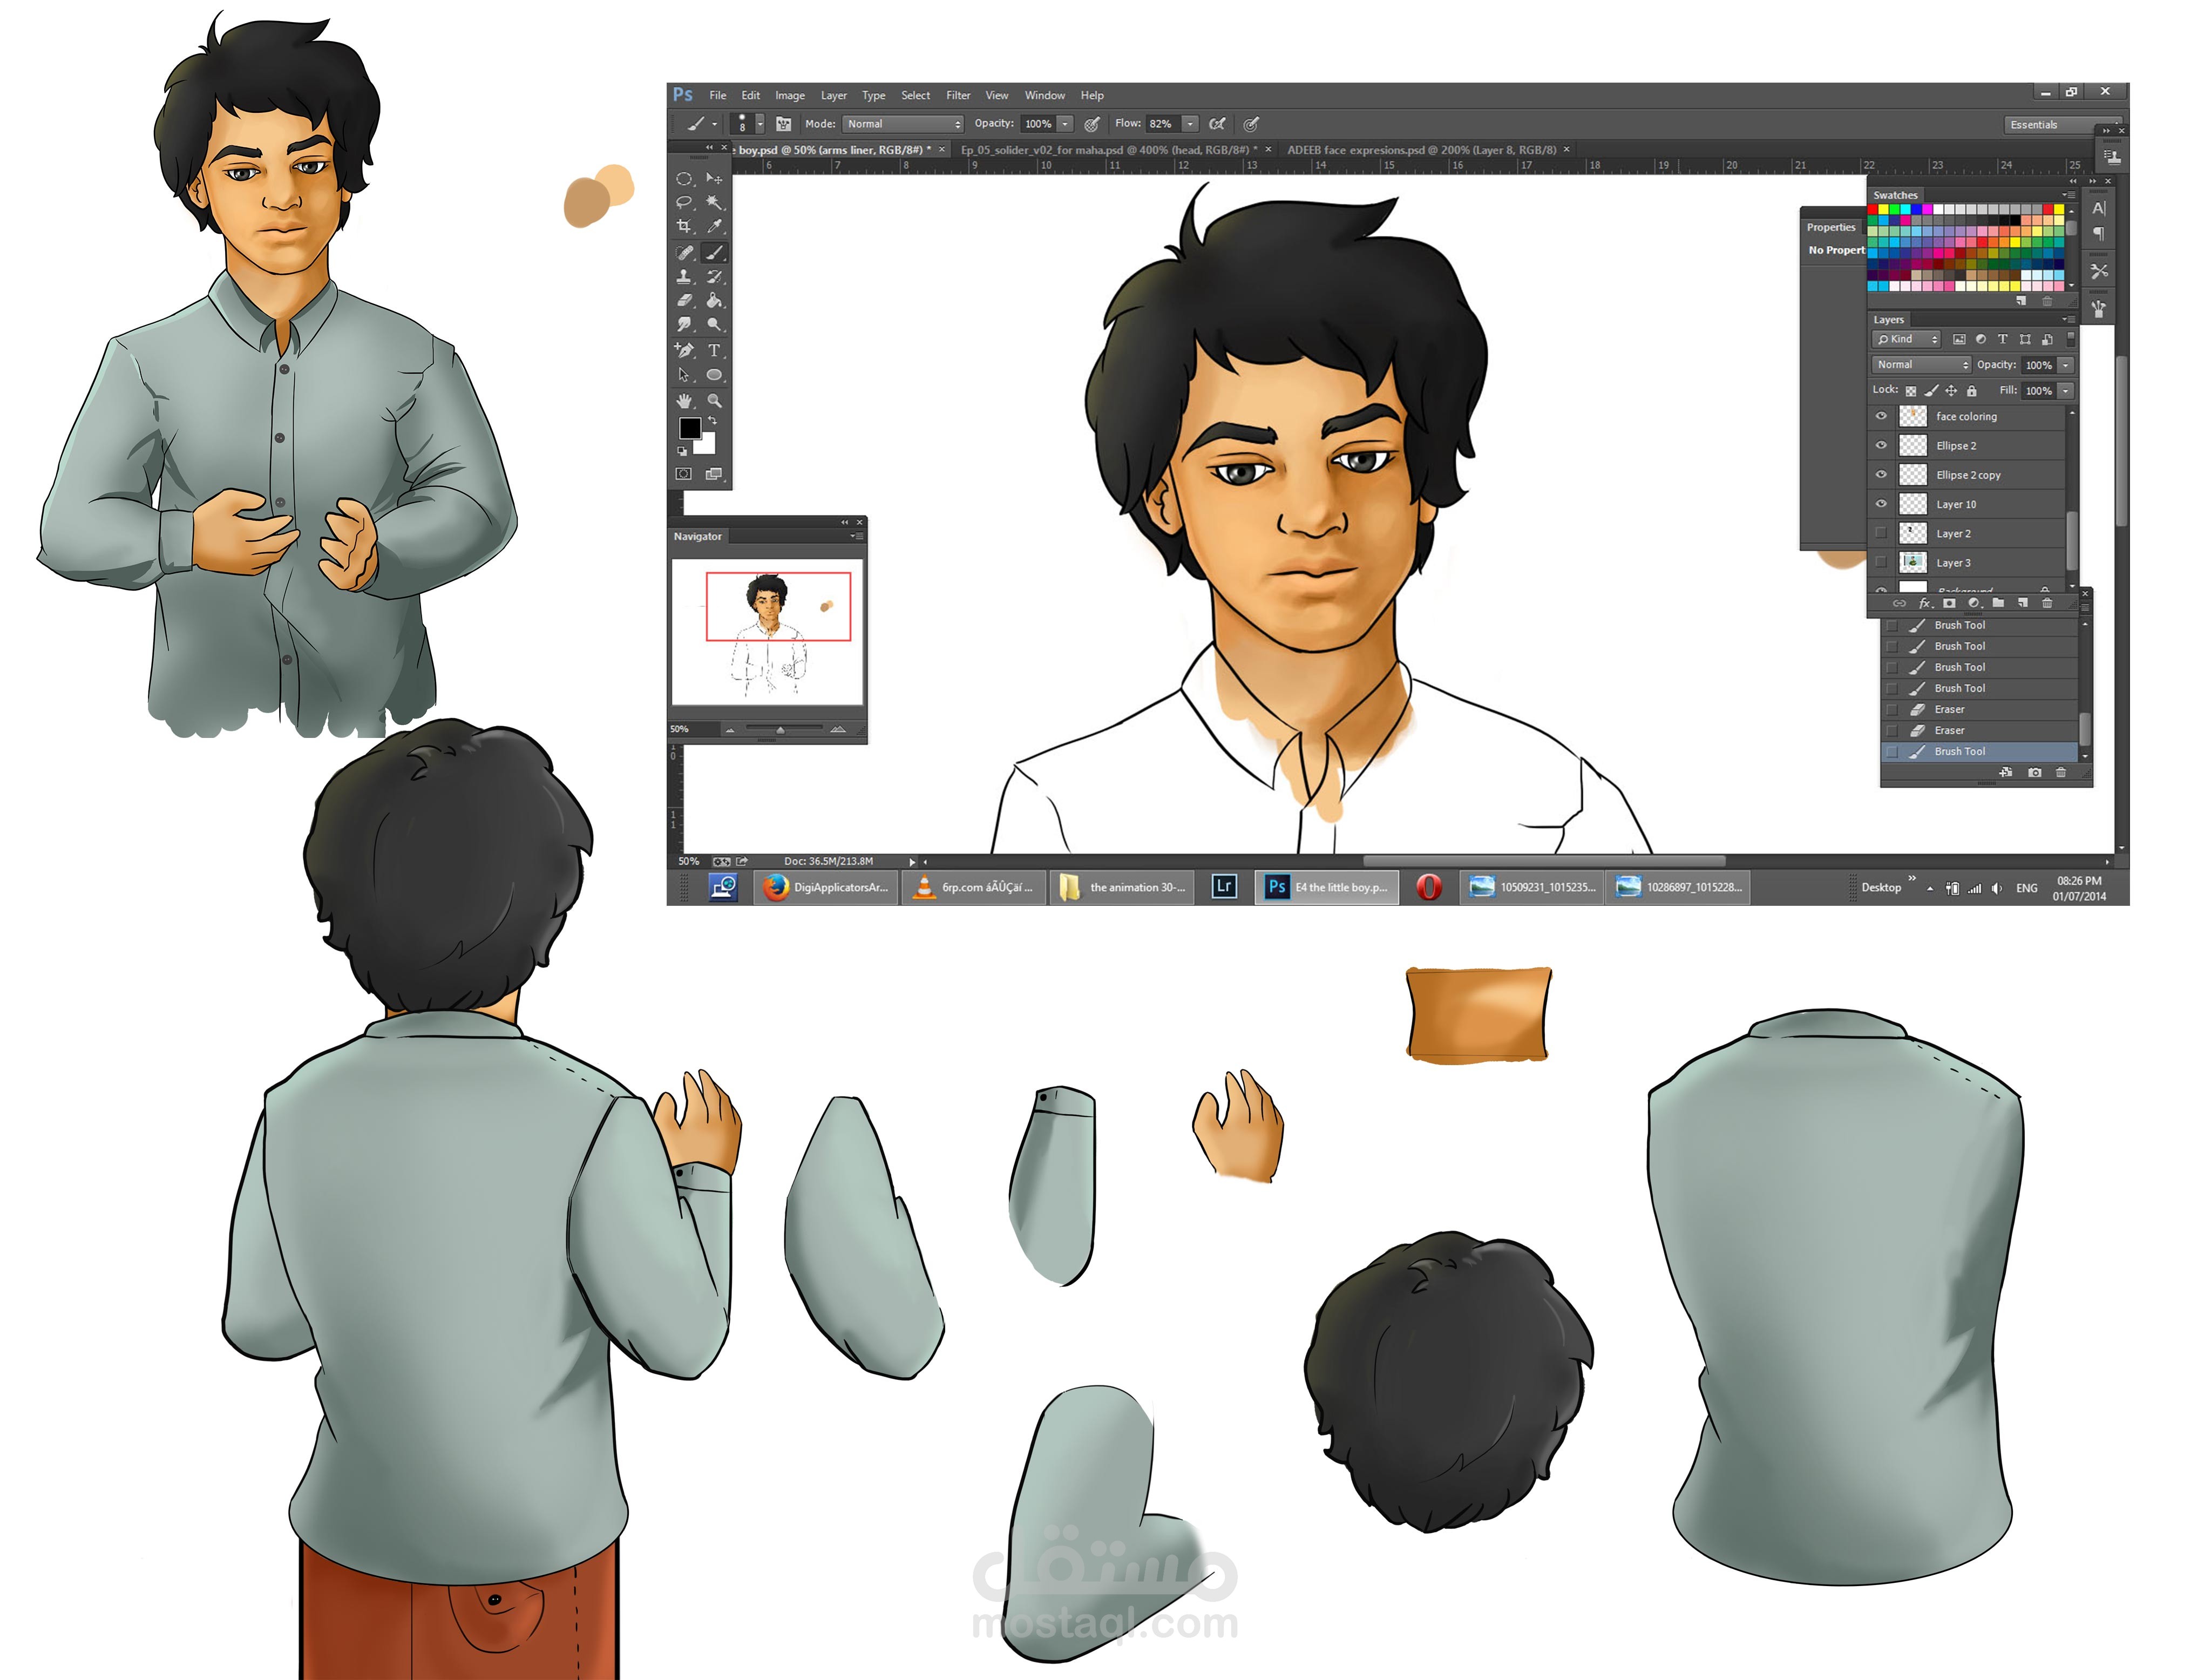Click the Flow percentage input field
Image resolution: width=2211 pixels, height=1680 pixels.
point(1161,124)
